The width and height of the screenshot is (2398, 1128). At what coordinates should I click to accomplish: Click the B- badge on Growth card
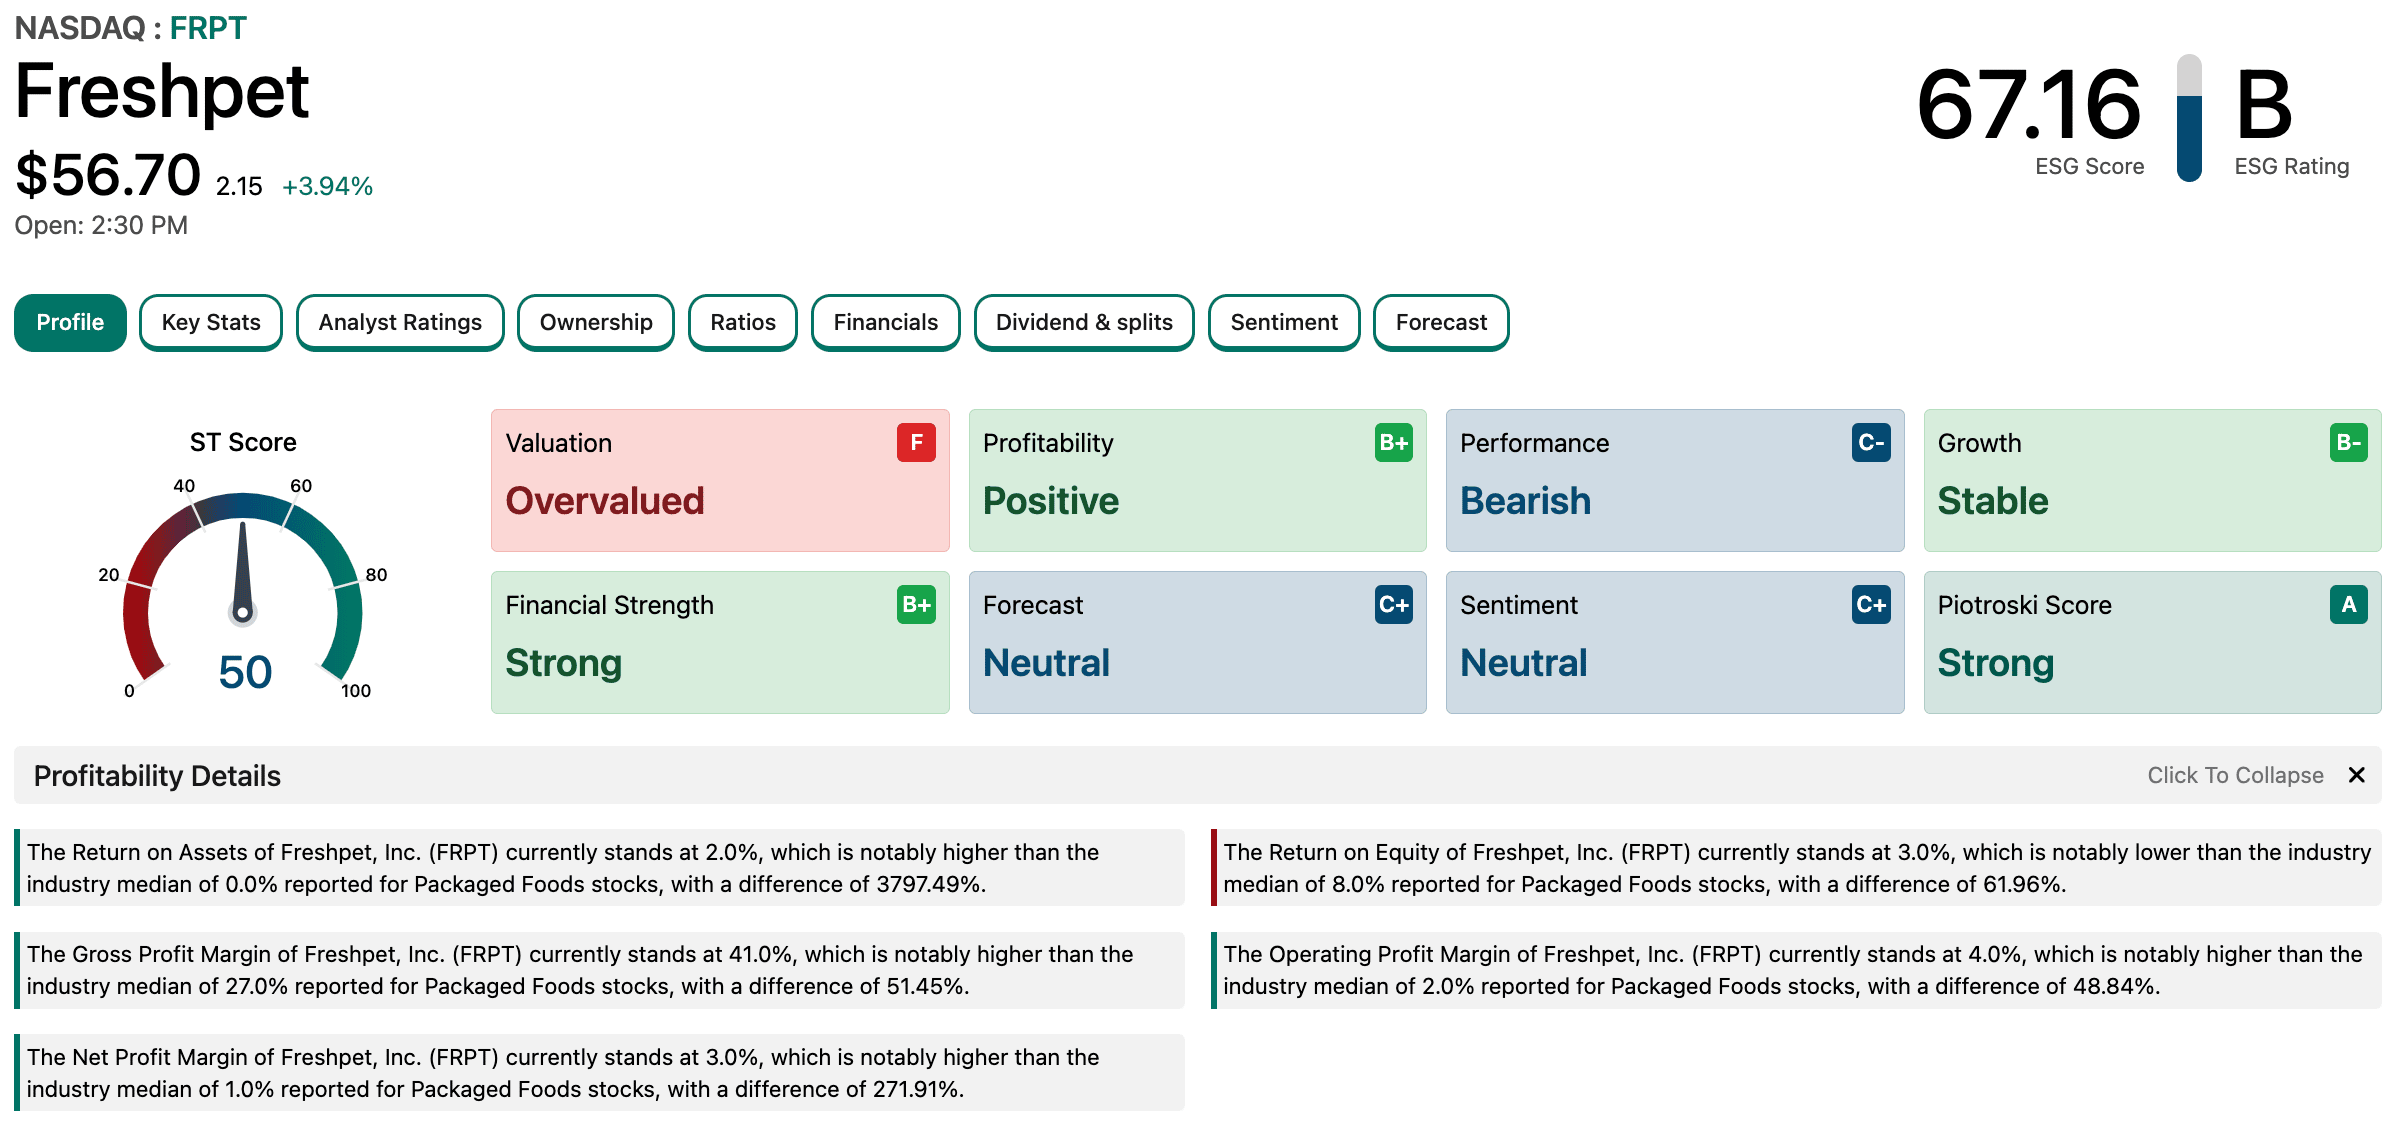(2348, 443)
